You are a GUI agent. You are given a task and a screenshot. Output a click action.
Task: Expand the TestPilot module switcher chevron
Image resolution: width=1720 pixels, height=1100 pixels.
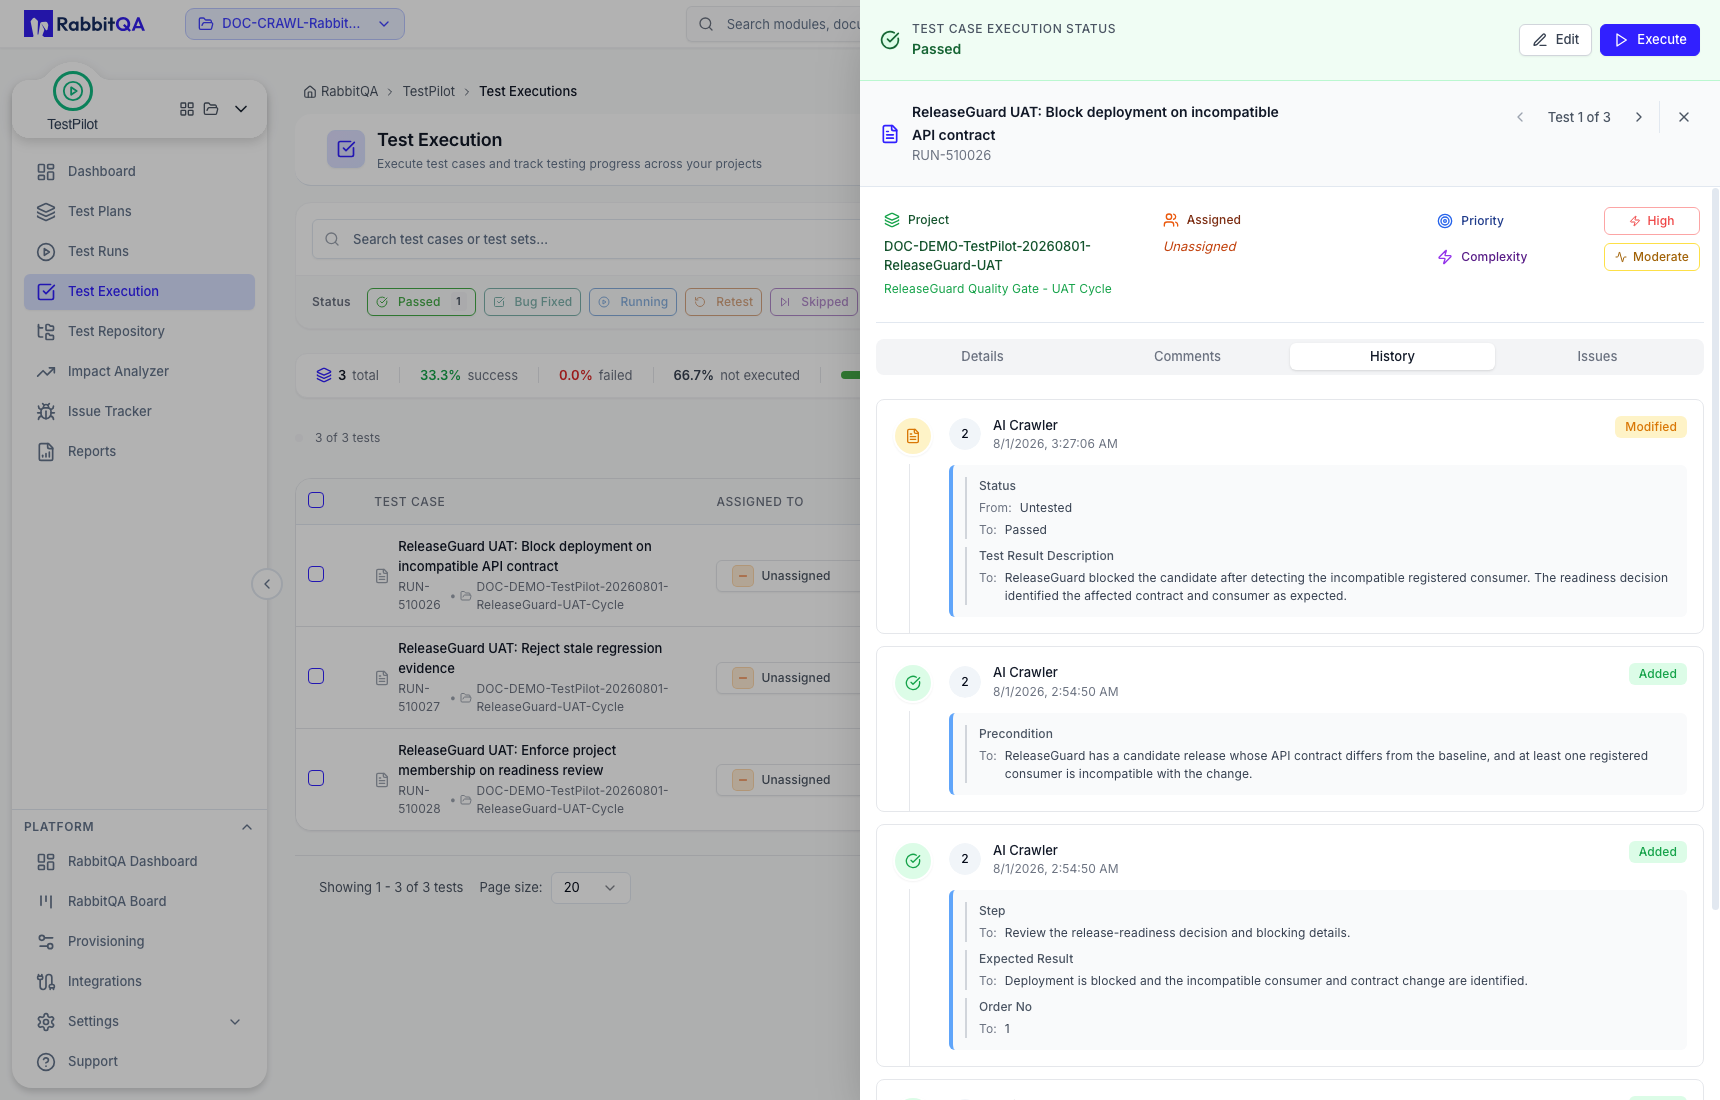click(241, 109)
